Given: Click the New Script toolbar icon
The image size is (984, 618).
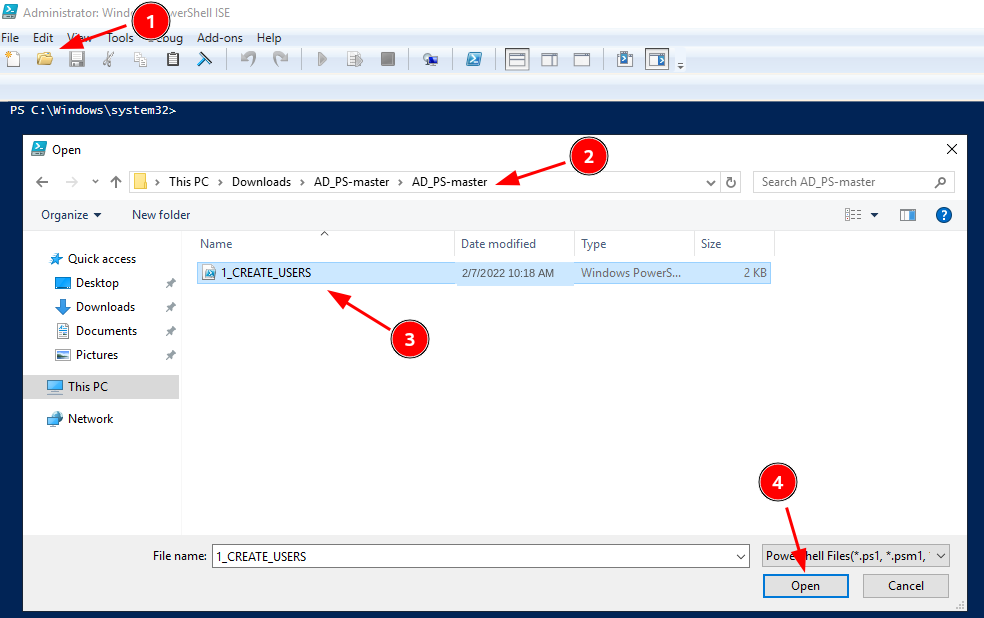Looking at the screenshot, I should tap(13, 60).
